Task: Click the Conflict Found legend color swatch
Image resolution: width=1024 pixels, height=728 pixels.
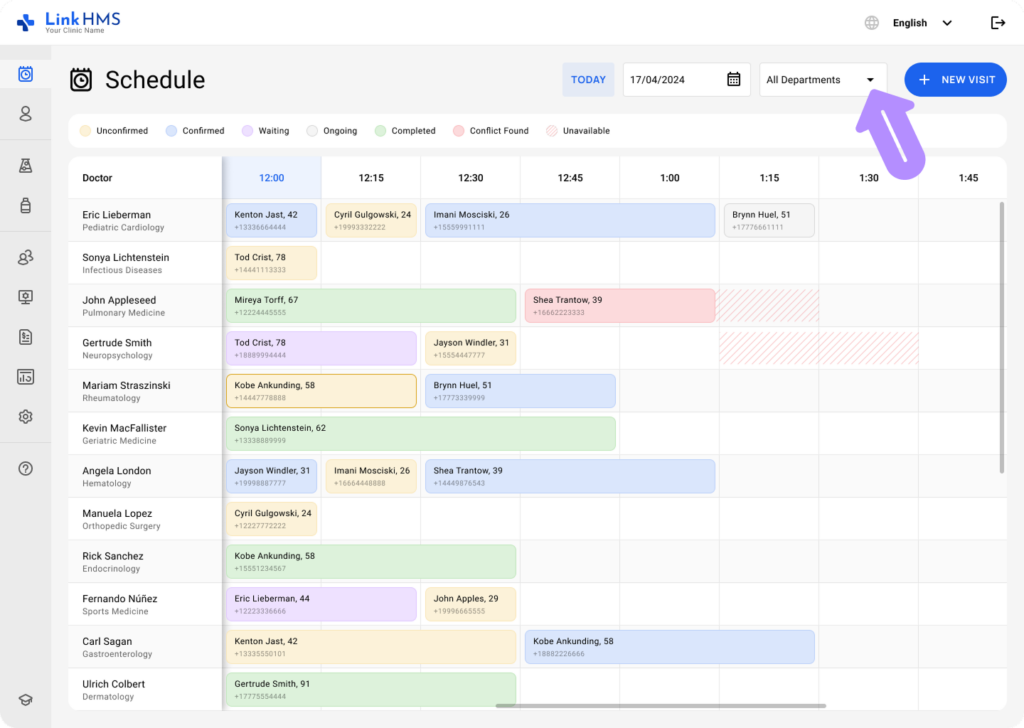Action: pos(458,131)
